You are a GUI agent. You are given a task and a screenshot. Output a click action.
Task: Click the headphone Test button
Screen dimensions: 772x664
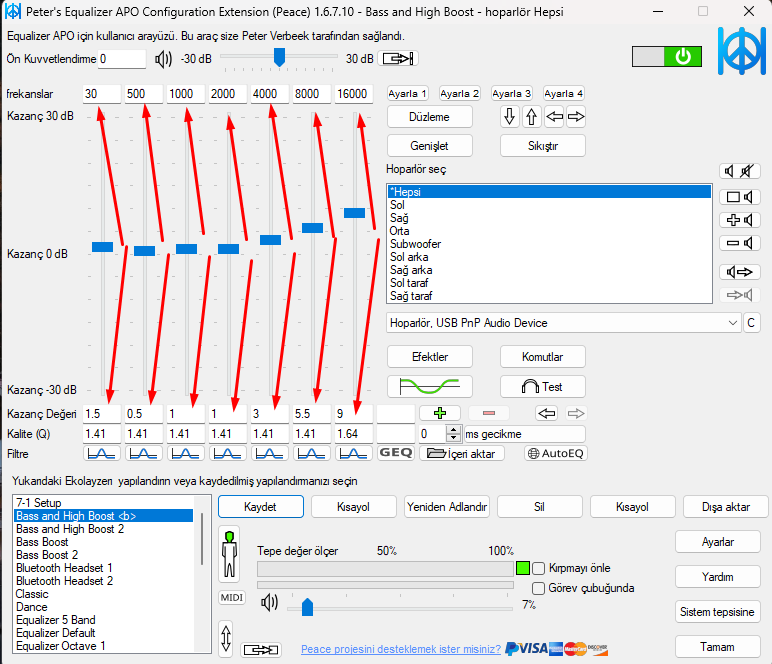click(543, 386)
